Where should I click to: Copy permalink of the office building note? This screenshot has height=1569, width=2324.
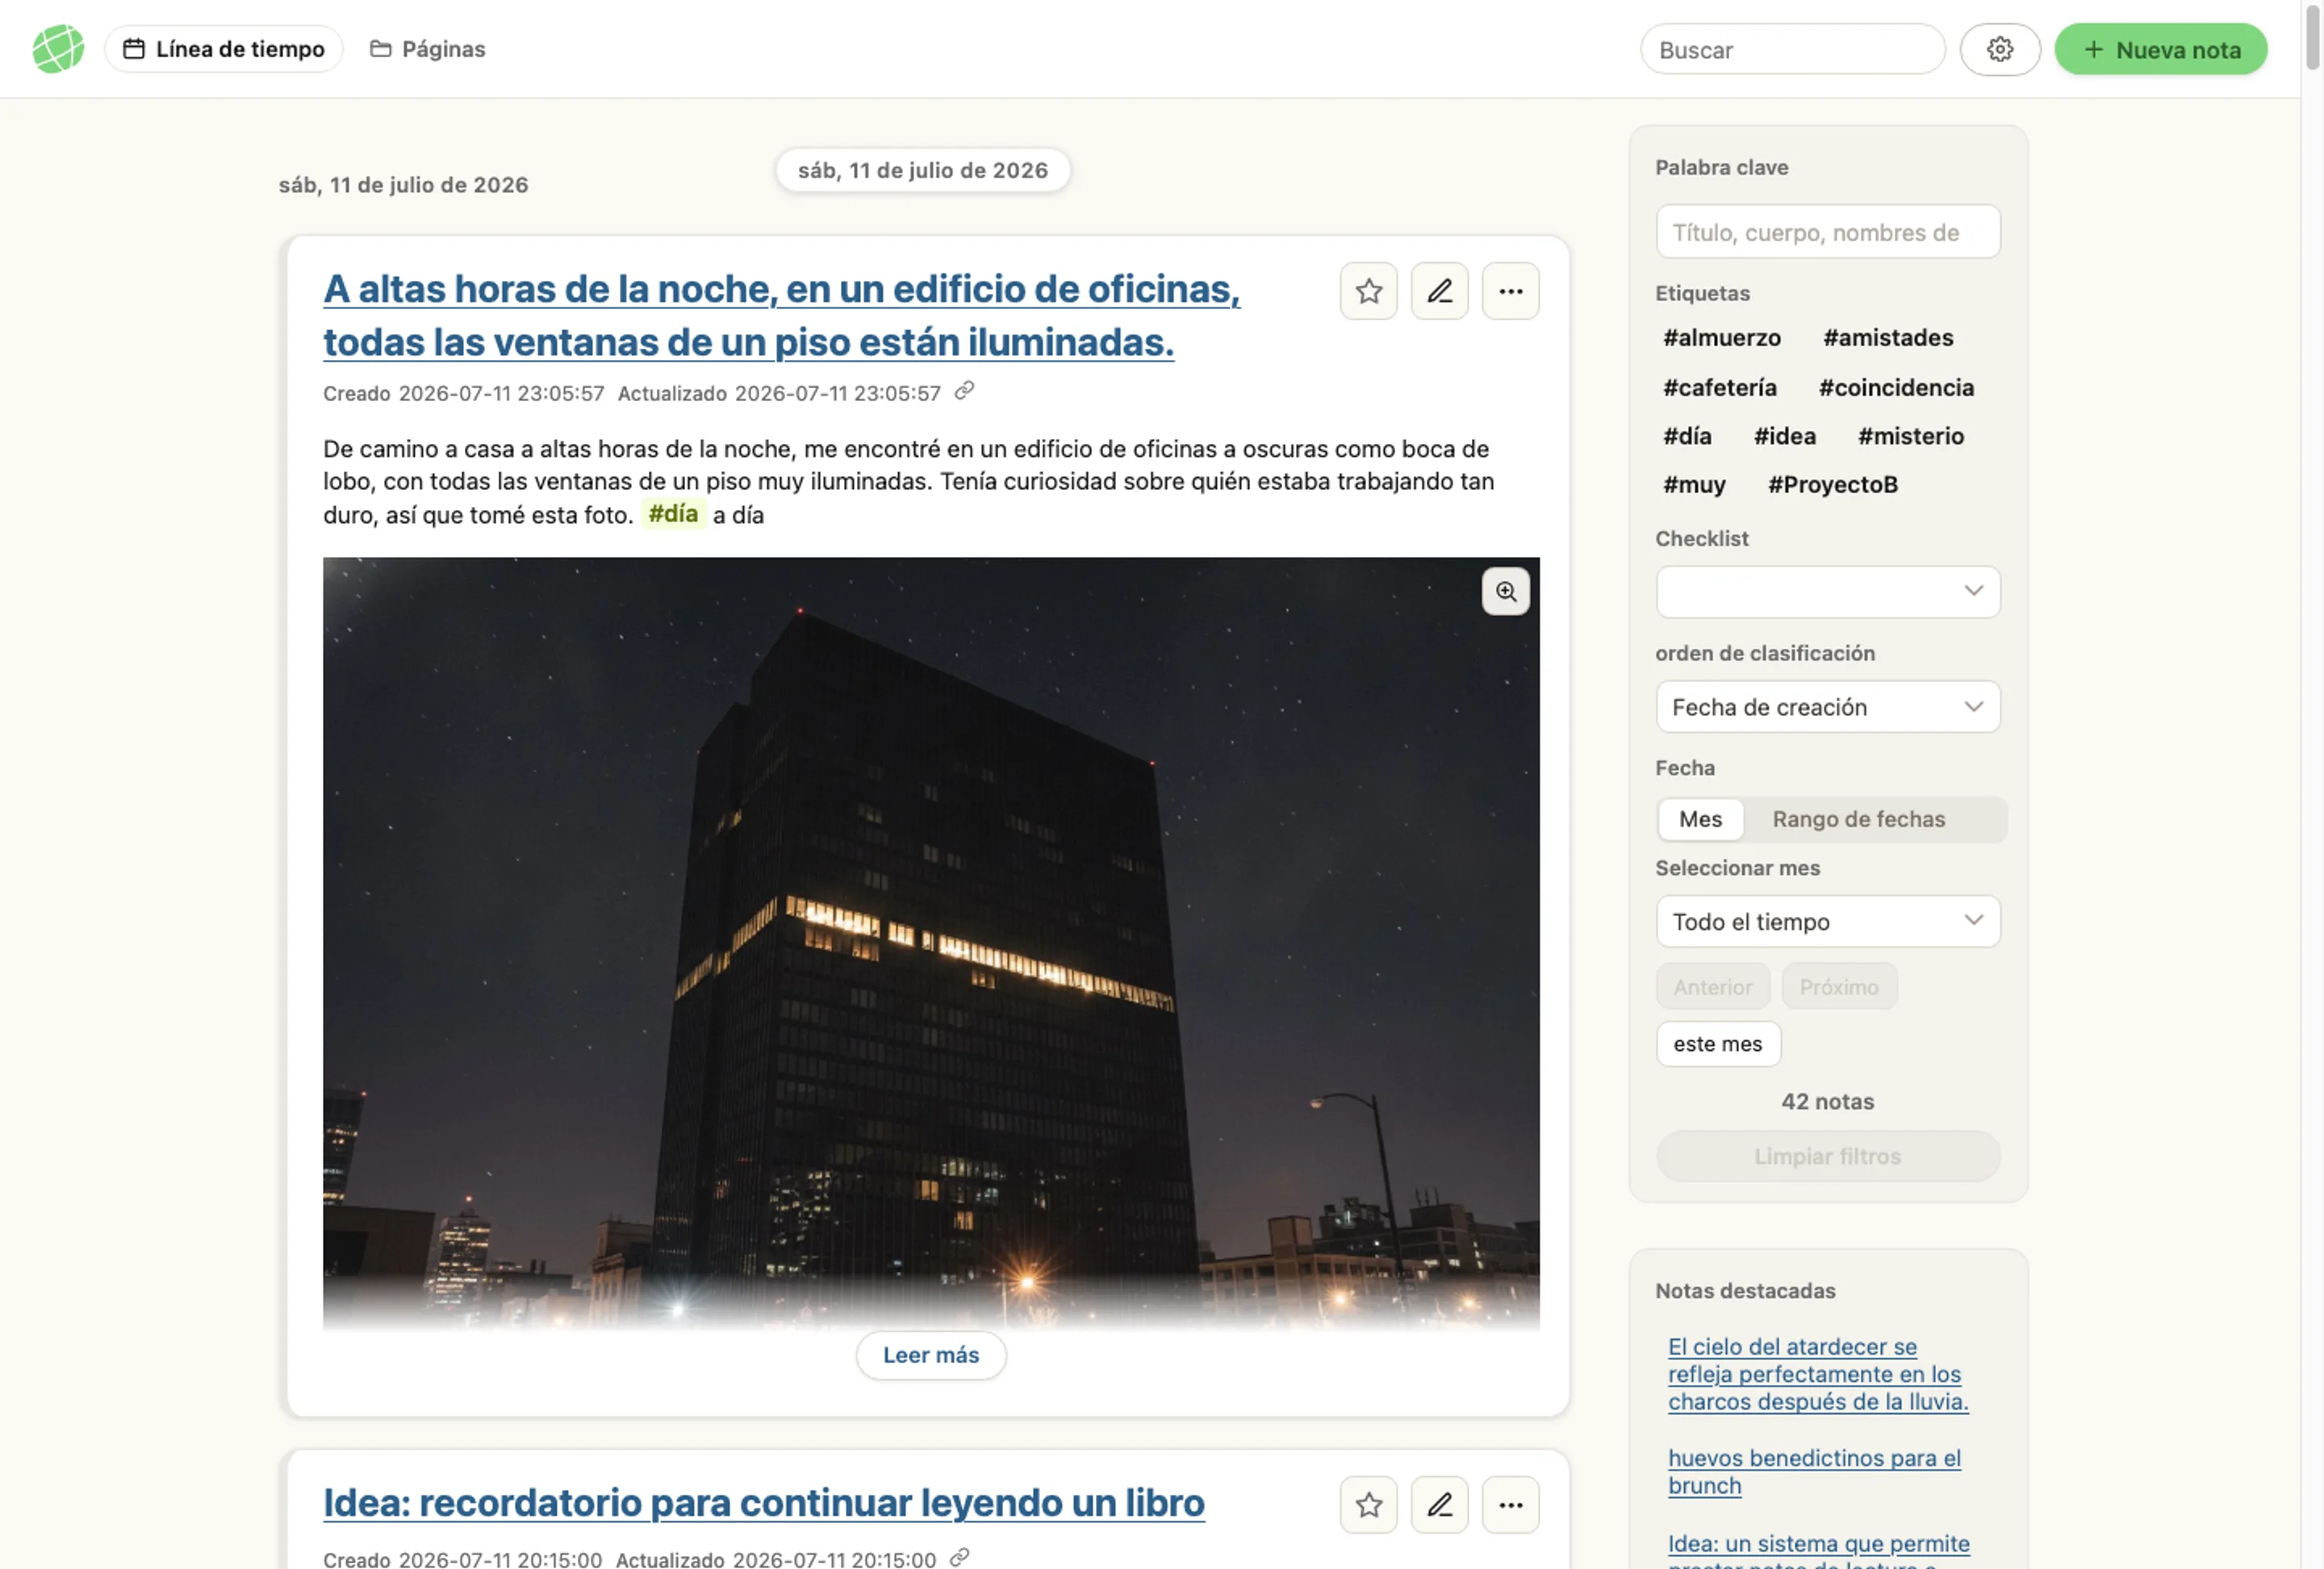964,391
